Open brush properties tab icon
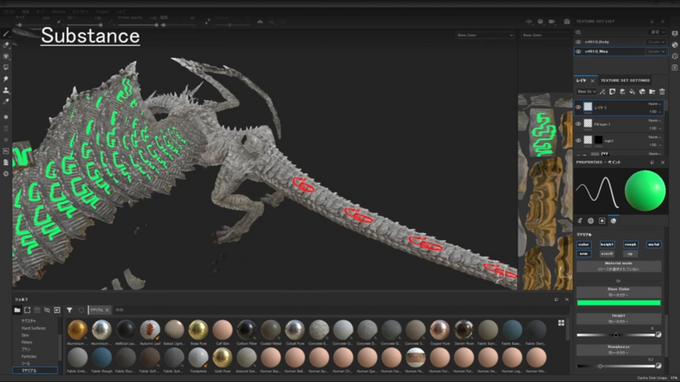Image resolution: width=680 pixels, height=382 pixels. 580,221
